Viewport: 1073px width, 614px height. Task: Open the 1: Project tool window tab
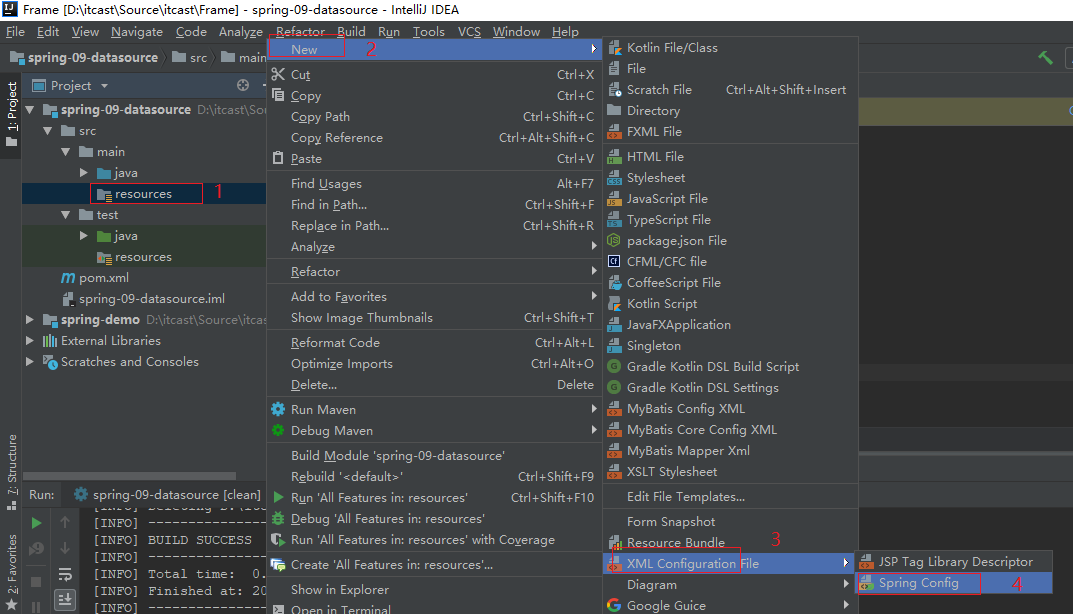12,110
